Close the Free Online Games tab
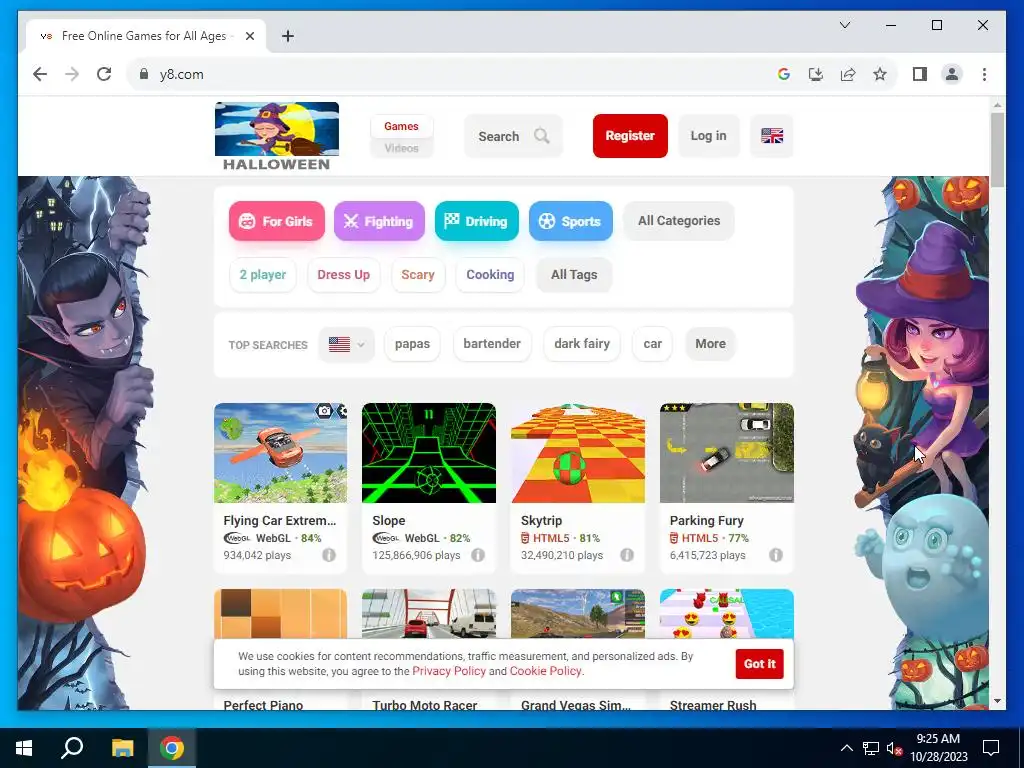Screen dimensions: 1024x768 coord(249,36)
